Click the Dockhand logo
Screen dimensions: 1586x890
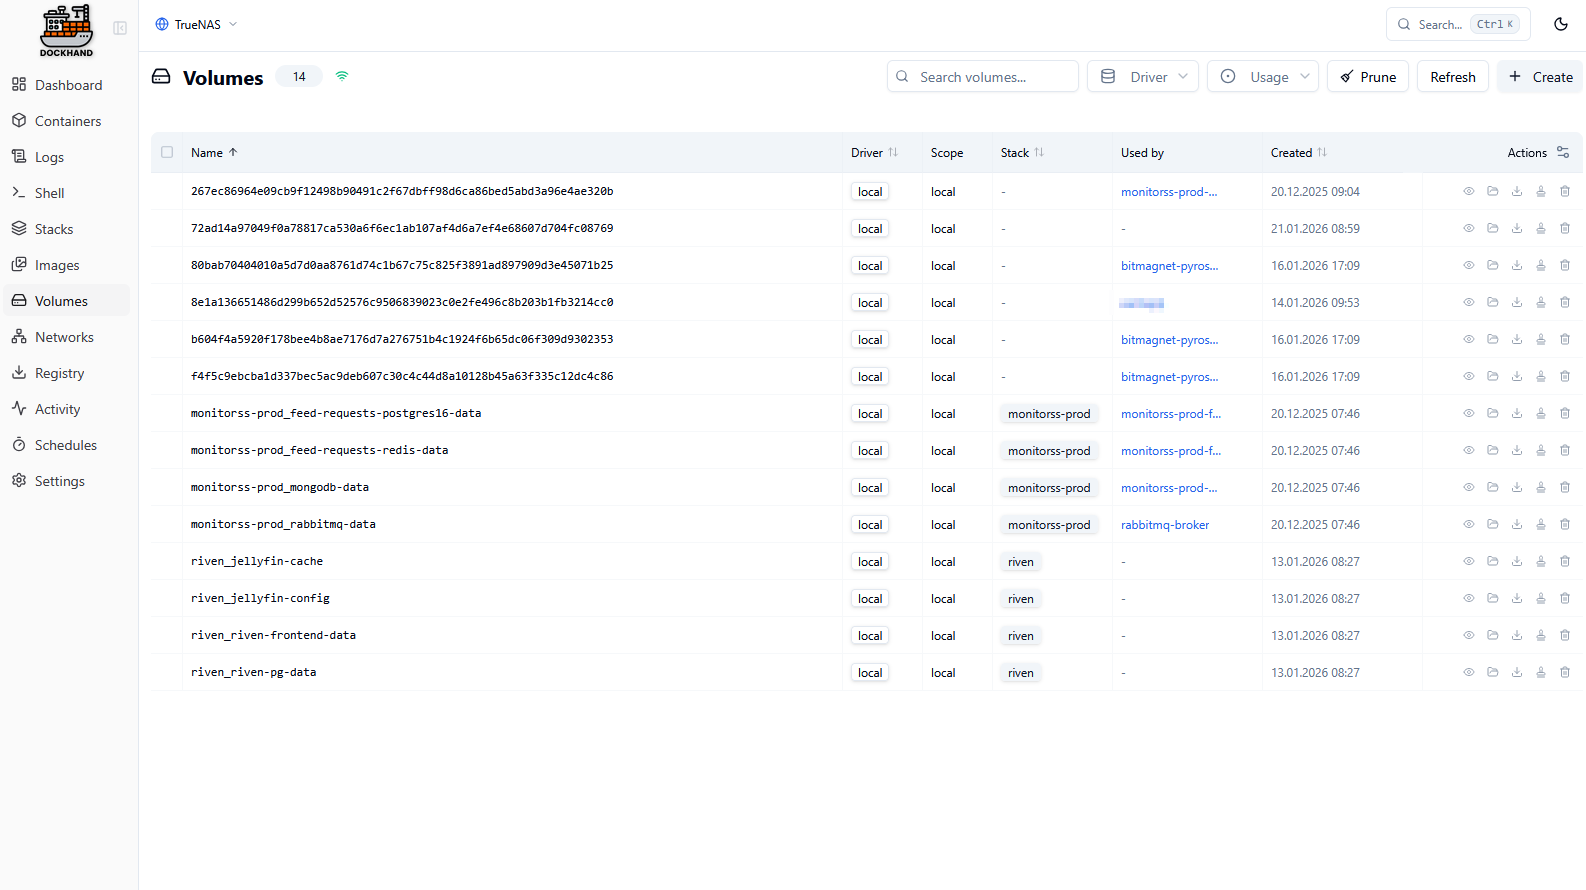(x=66, y=30)
